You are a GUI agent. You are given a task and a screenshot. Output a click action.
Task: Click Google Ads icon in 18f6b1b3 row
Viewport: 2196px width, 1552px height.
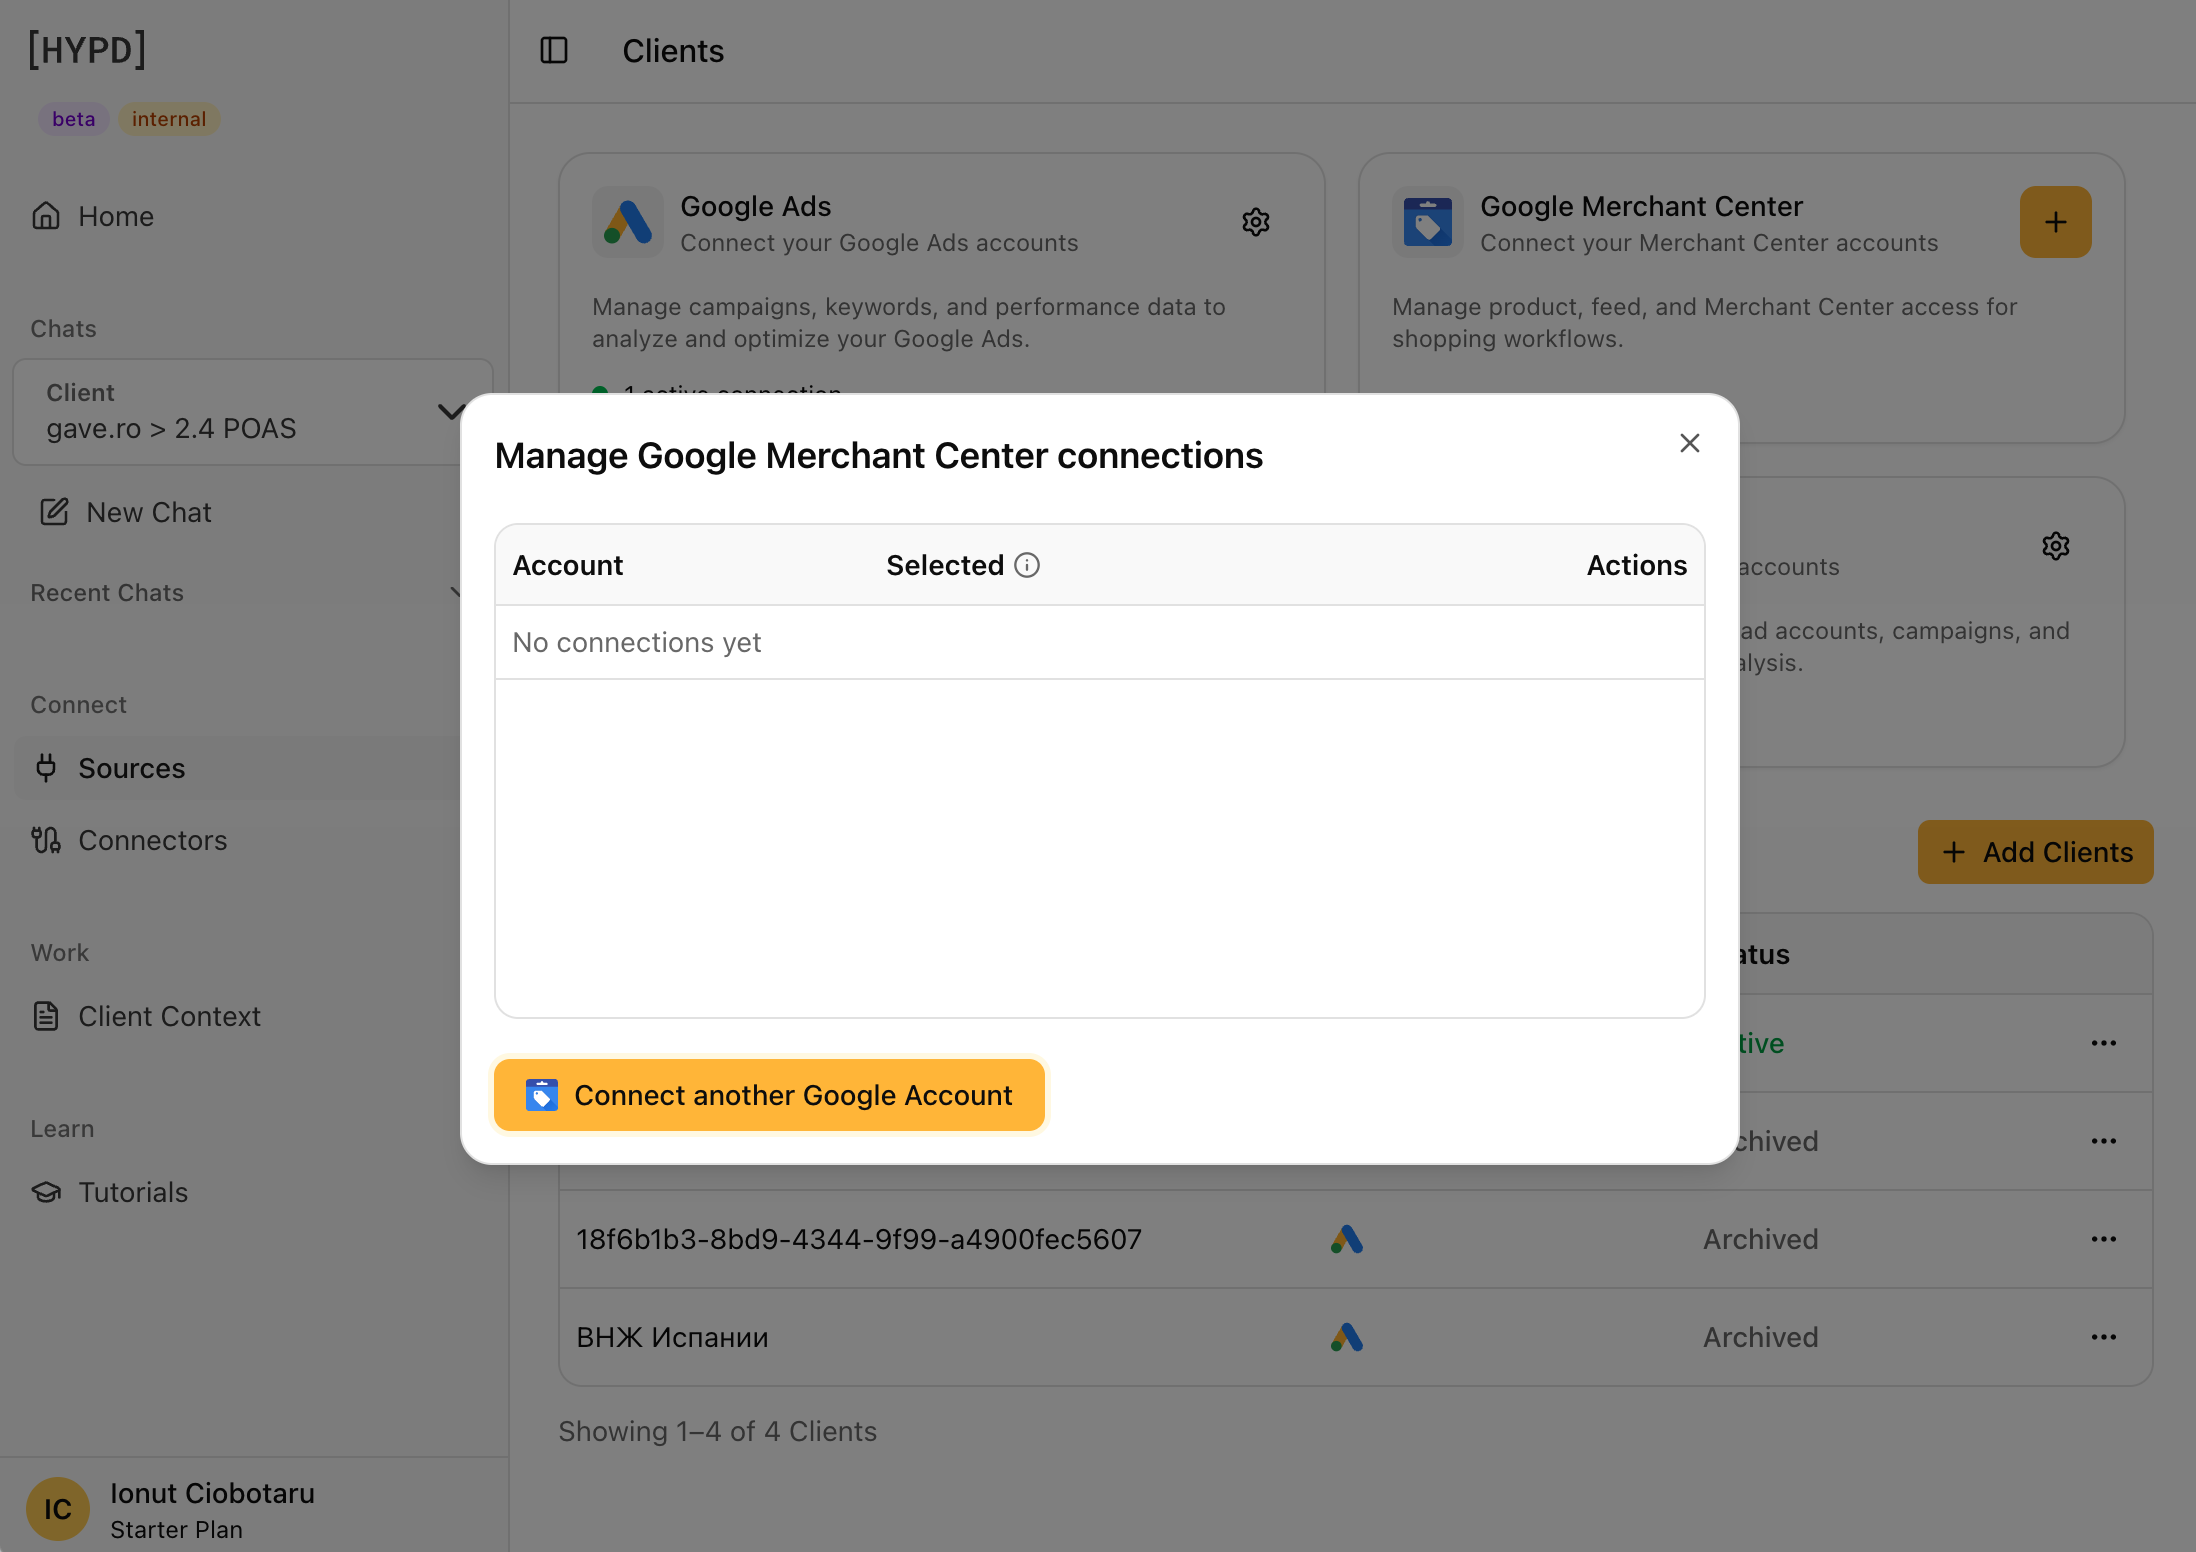[1347, 1239]
